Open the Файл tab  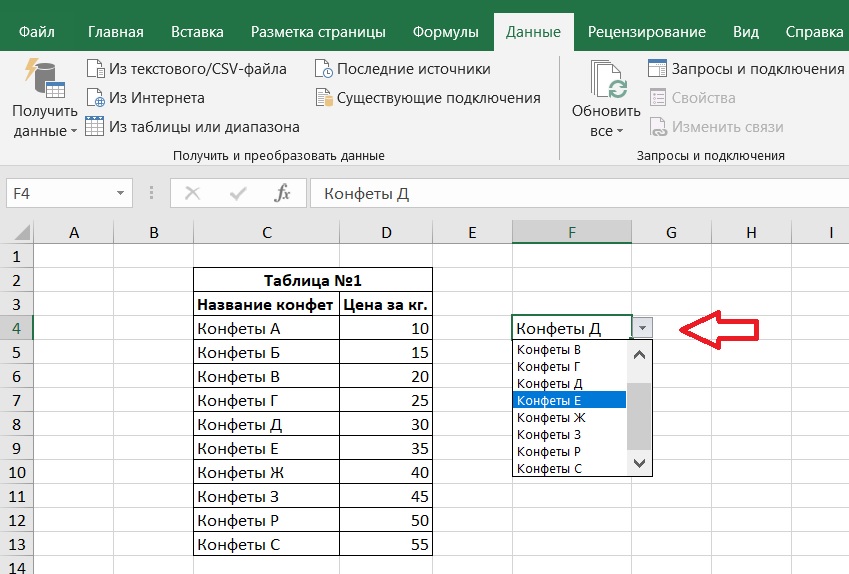point(37,32)
